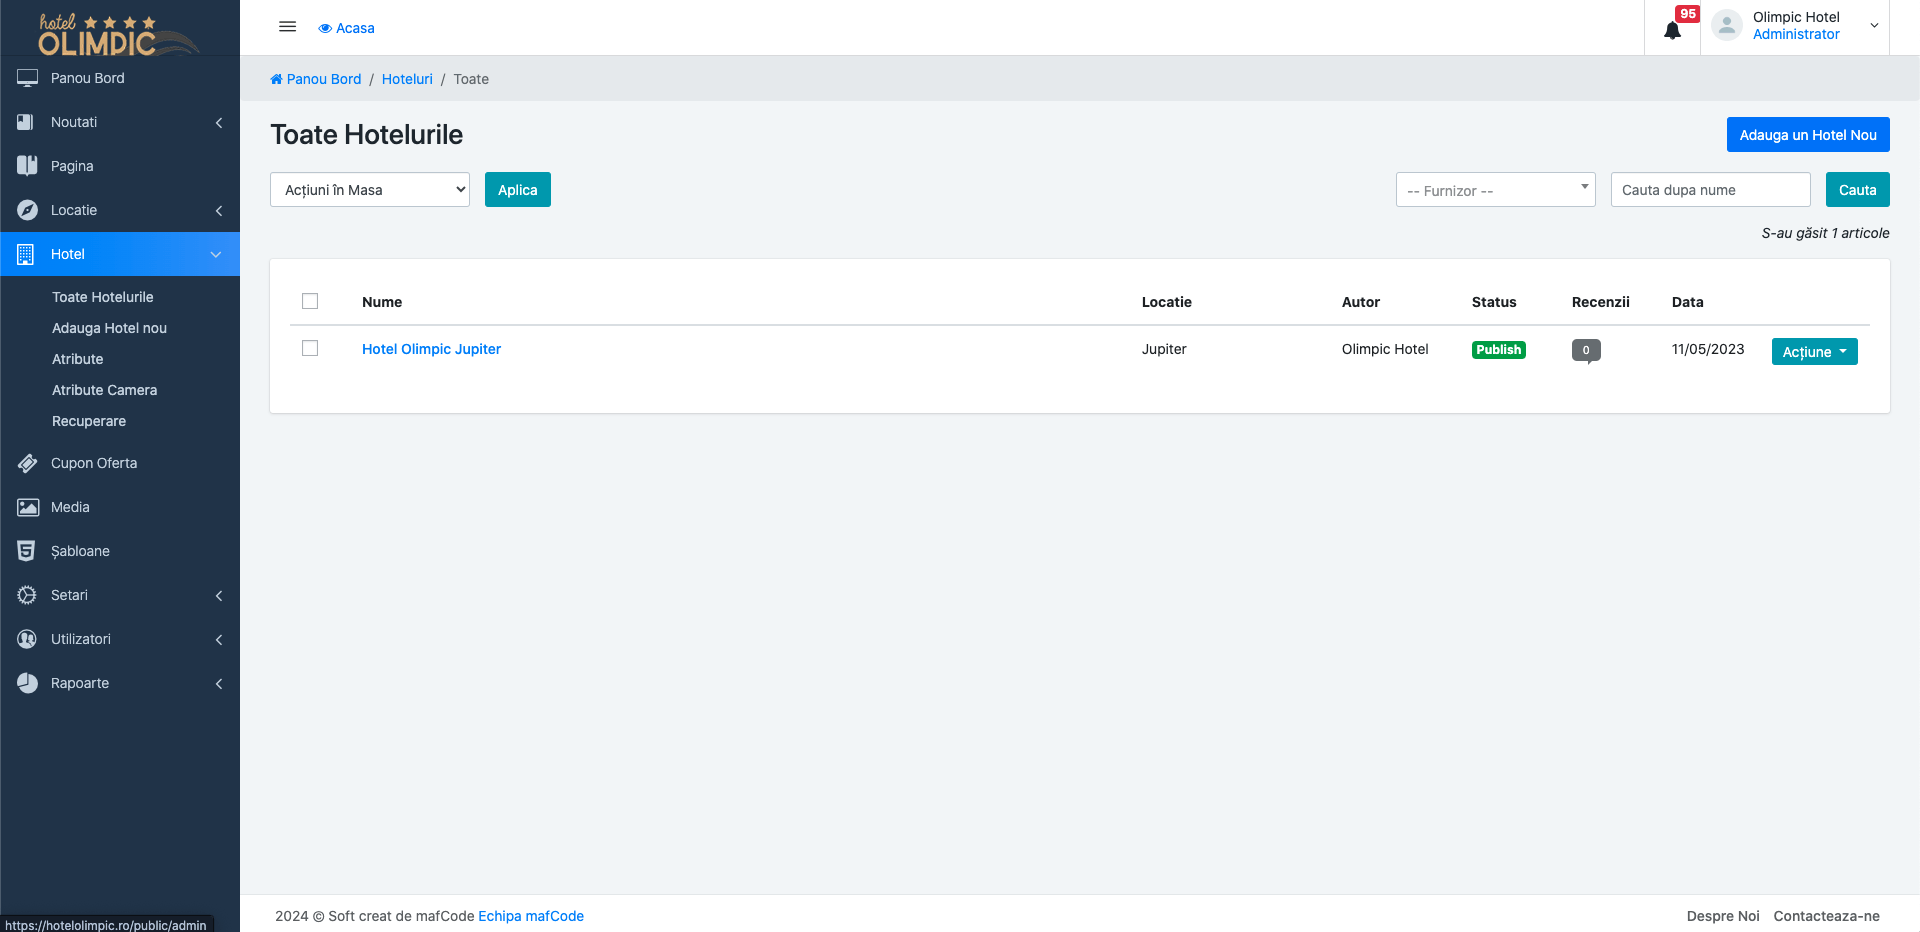
Task: Click the Acasa link in top bar
Action: [346, 28]
